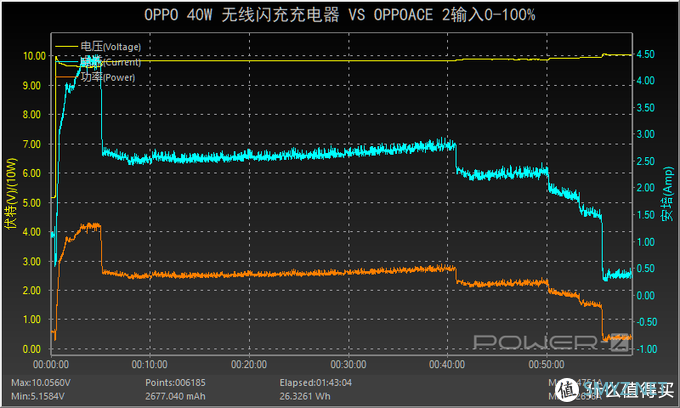Screen dimensions: 680x408
Task: Click the 00:00:00 time axis label
Action: coord(51,364)
